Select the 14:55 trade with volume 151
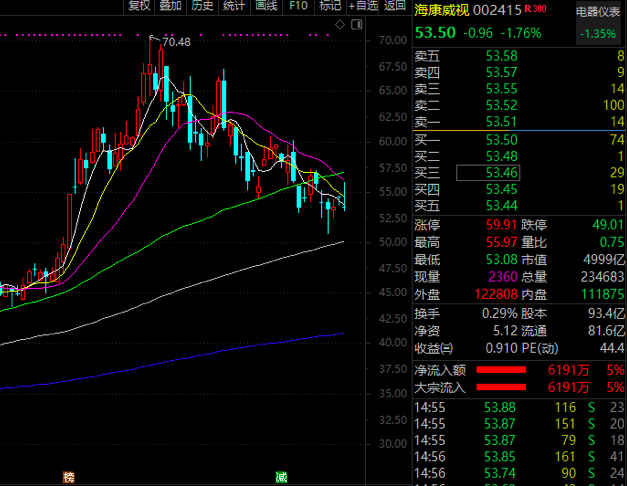The height and width of the screenshot is (486, 627). click(x=519, y=424)
